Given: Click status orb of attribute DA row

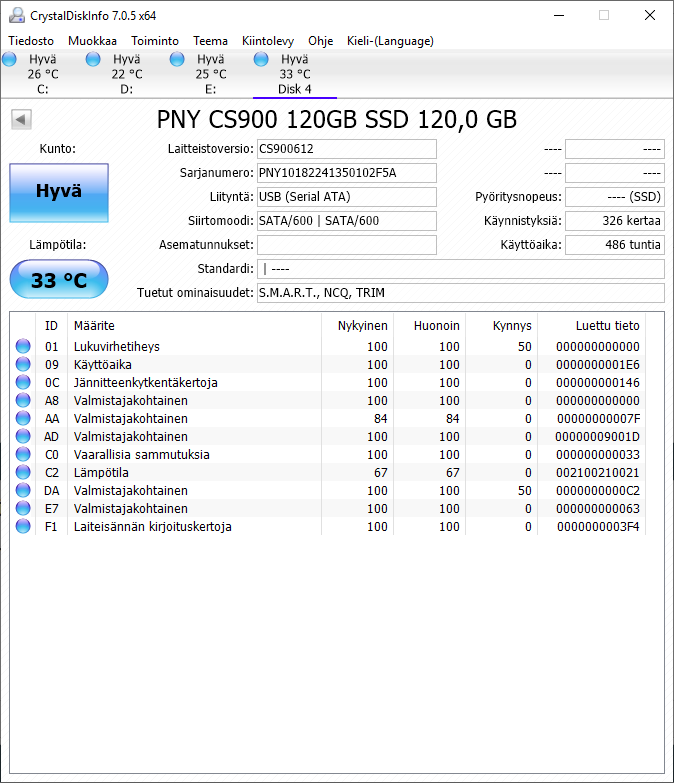Looking at the screenshot, I should coord(23,490).
